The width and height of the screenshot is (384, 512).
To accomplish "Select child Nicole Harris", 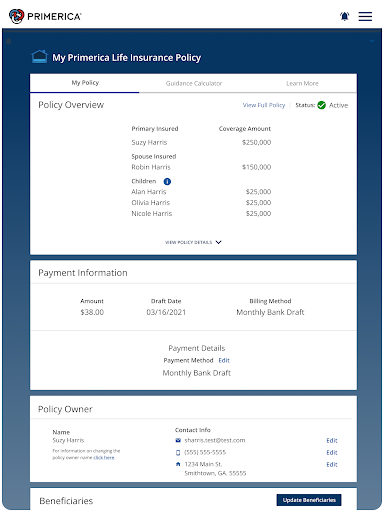I will (x=152, y=214).
